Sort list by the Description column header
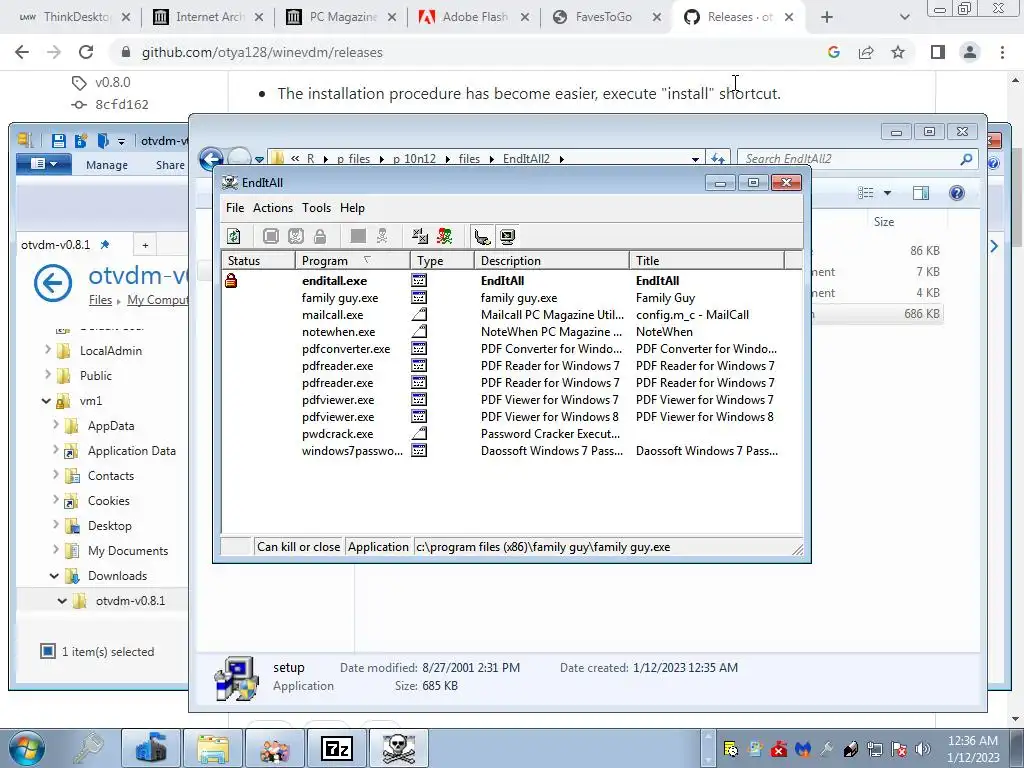This screenshot has height=768, width=1024. click(552, 261)
